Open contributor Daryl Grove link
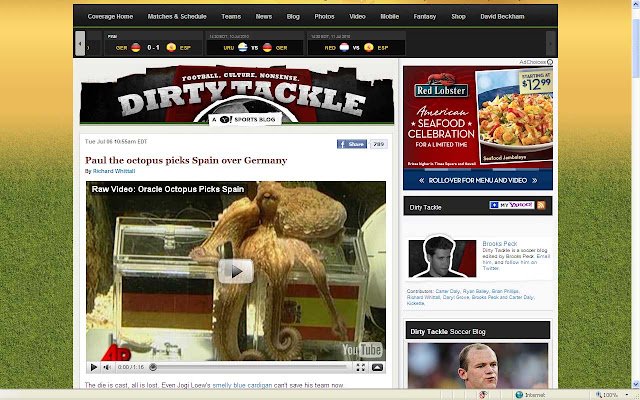 (x=456, y=298)
